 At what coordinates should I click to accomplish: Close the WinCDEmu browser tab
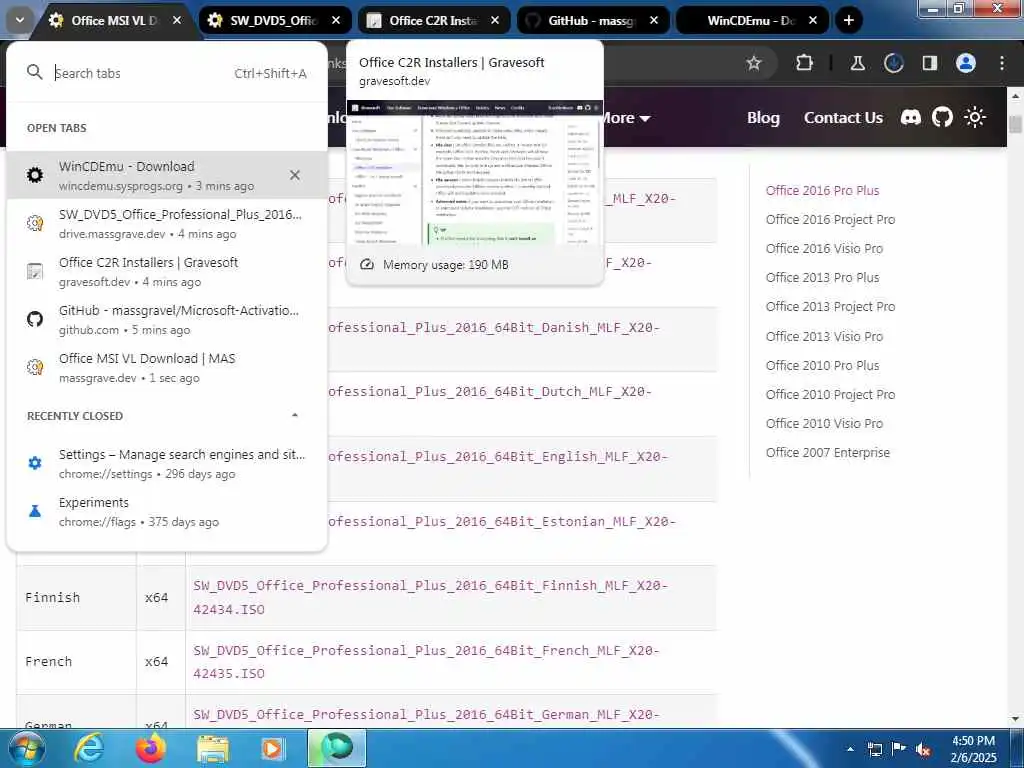tap(813, 20)
